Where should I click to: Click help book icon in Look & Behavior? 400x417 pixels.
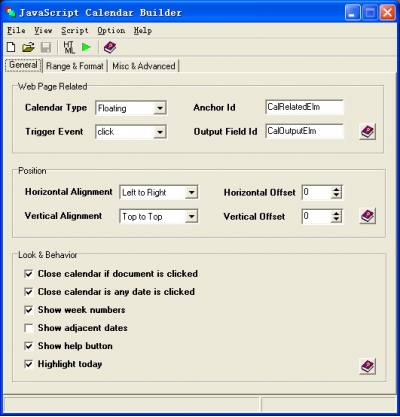(x=368, y=366)
